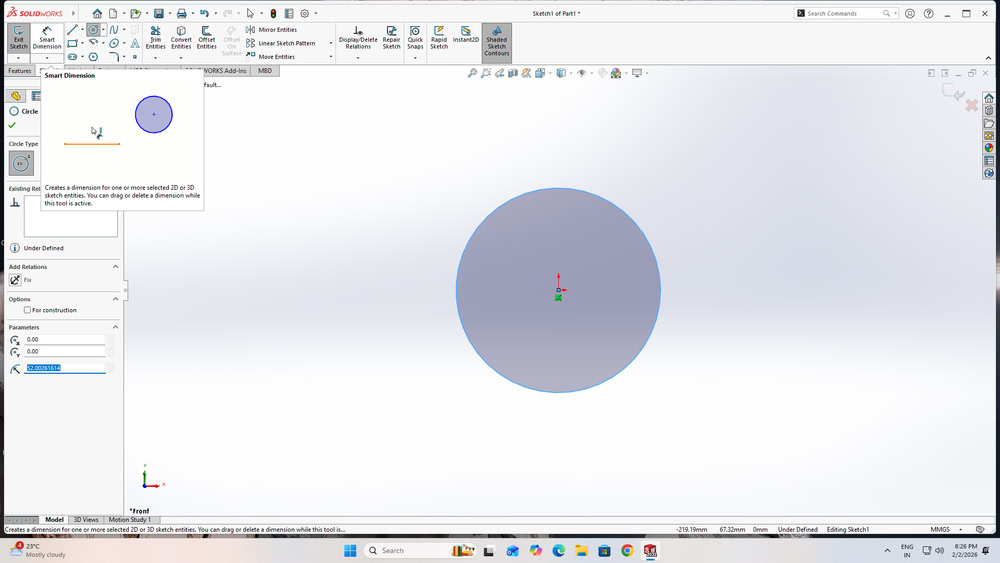1000x563 pixels.
Task: Click the Section View icon
Action: (x=513, y=73)
